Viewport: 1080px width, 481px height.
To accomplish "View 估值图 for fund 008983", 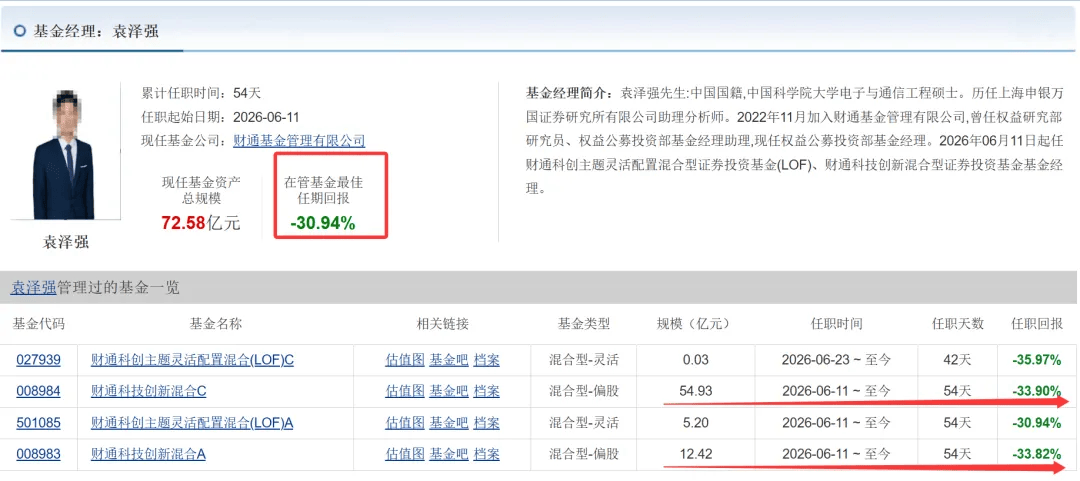I will tap(405, 455).
